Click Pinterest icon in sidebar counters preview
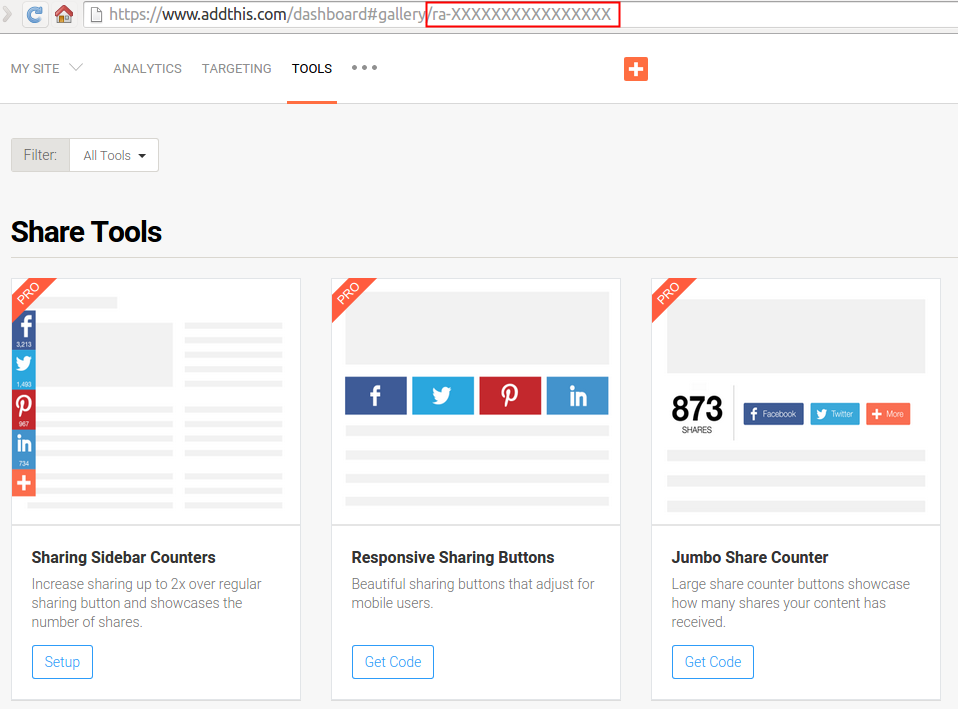Image resolution: width=958 pixels, height=709 pixels. click(24, 409)
